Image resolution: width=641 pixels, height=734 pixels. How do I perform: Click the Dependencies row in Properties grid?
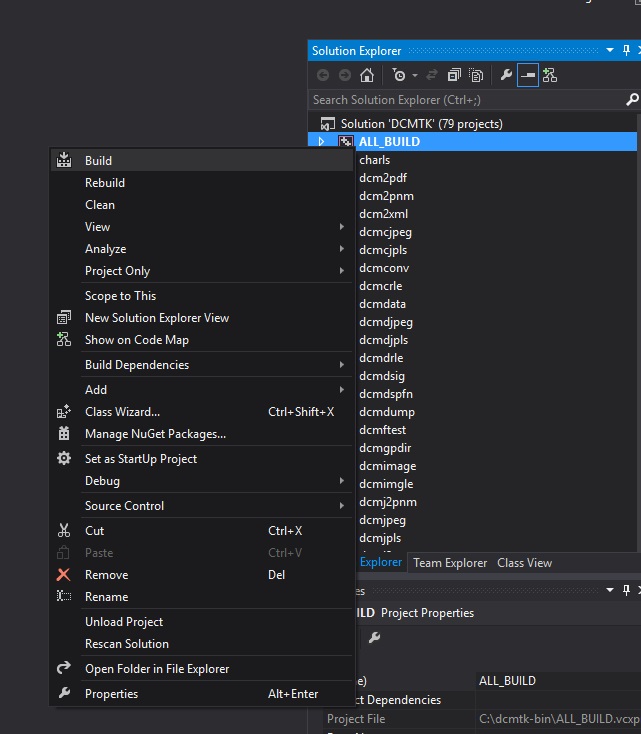(496, 700)
